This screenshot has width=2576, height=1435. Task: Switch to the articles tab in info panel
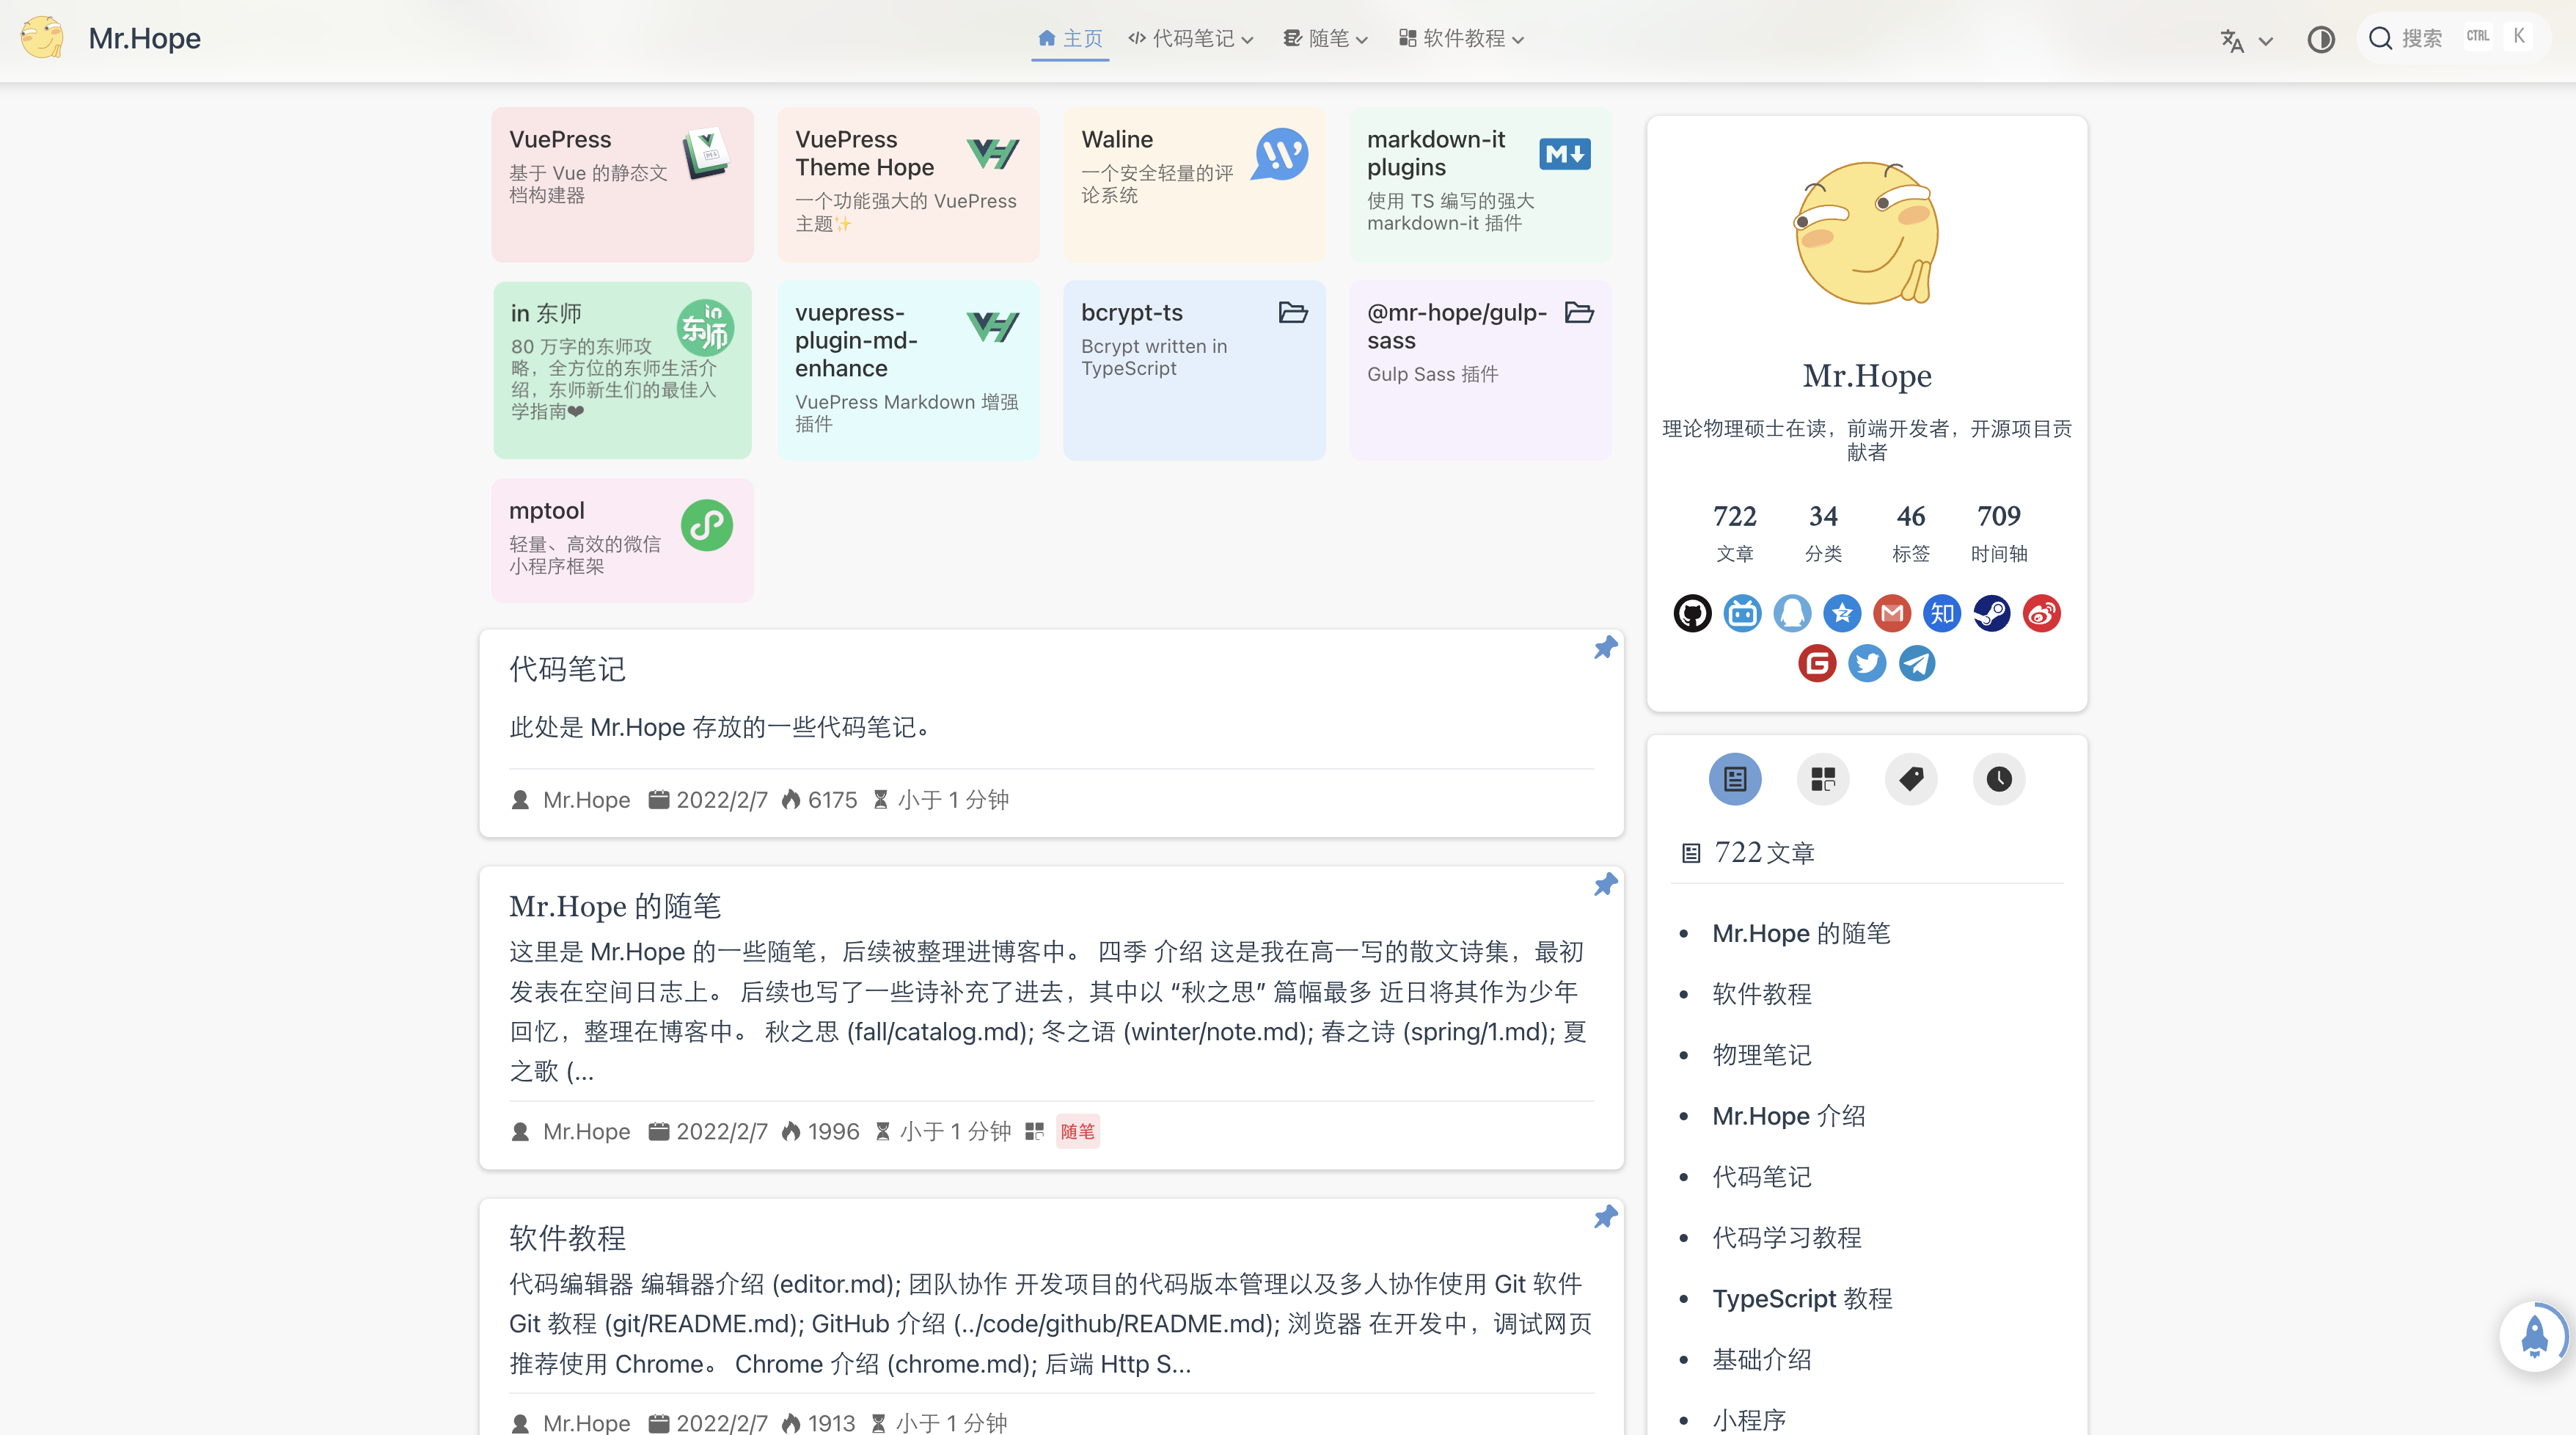coord(1735,779)
